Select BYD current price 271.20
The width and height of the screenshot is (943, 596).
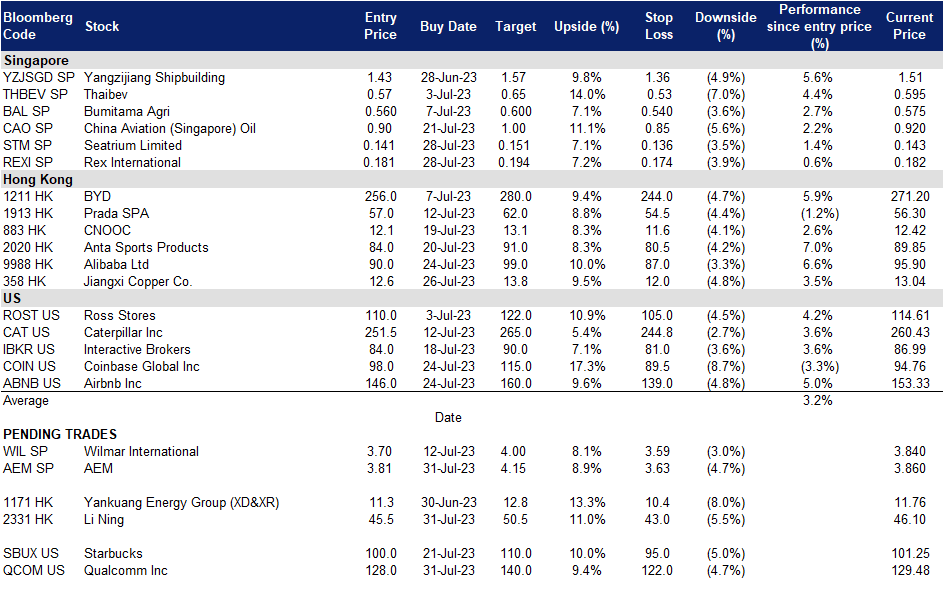coord(910,197)
